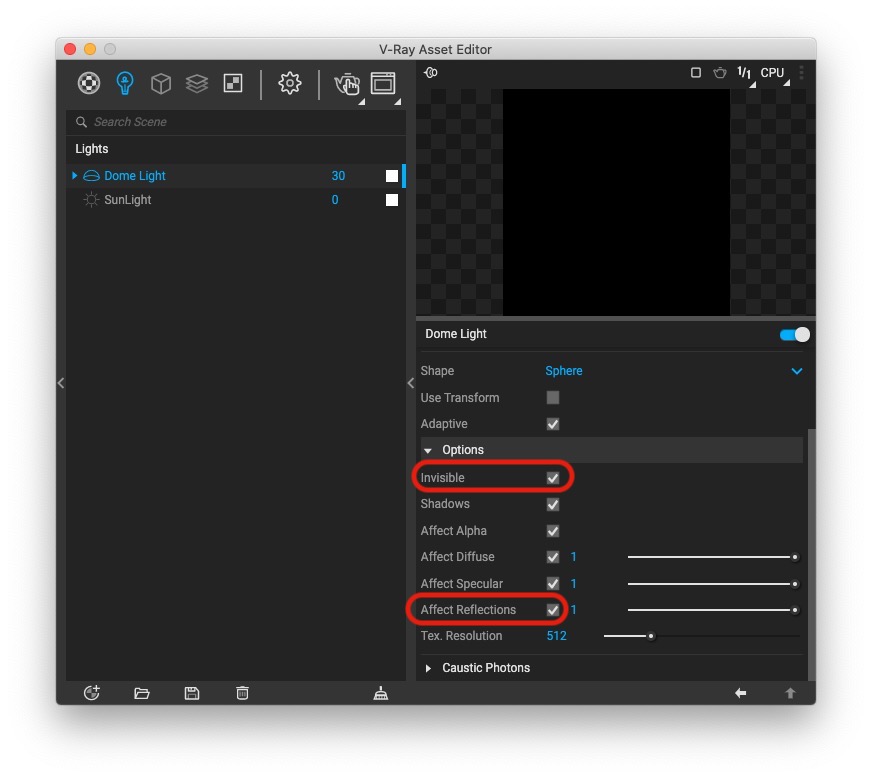Change the 1/1 preview ratio
Image resolution: width=872 pixels, height=779 pixels.
click(744, 73)
